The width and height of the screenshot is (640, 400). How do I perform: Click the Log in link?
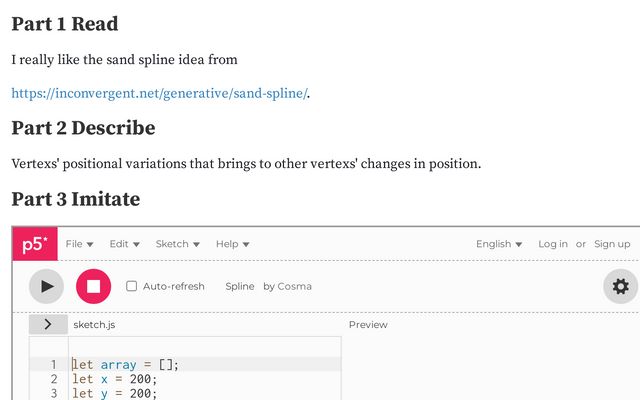(553, 244)
